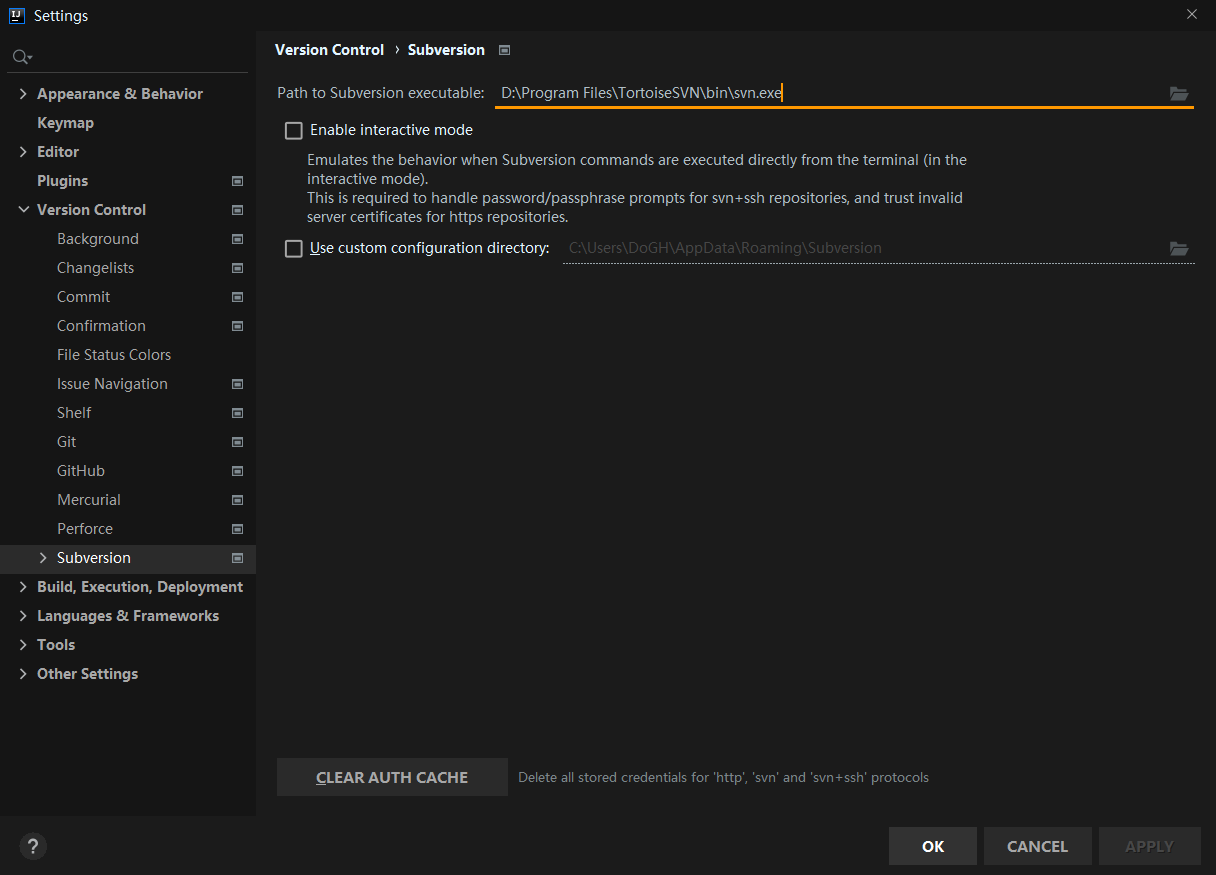Click the project icon on the Mercurial row
Image resolution: width=1216 pixels, height=875 pixels.
[237, 500]
